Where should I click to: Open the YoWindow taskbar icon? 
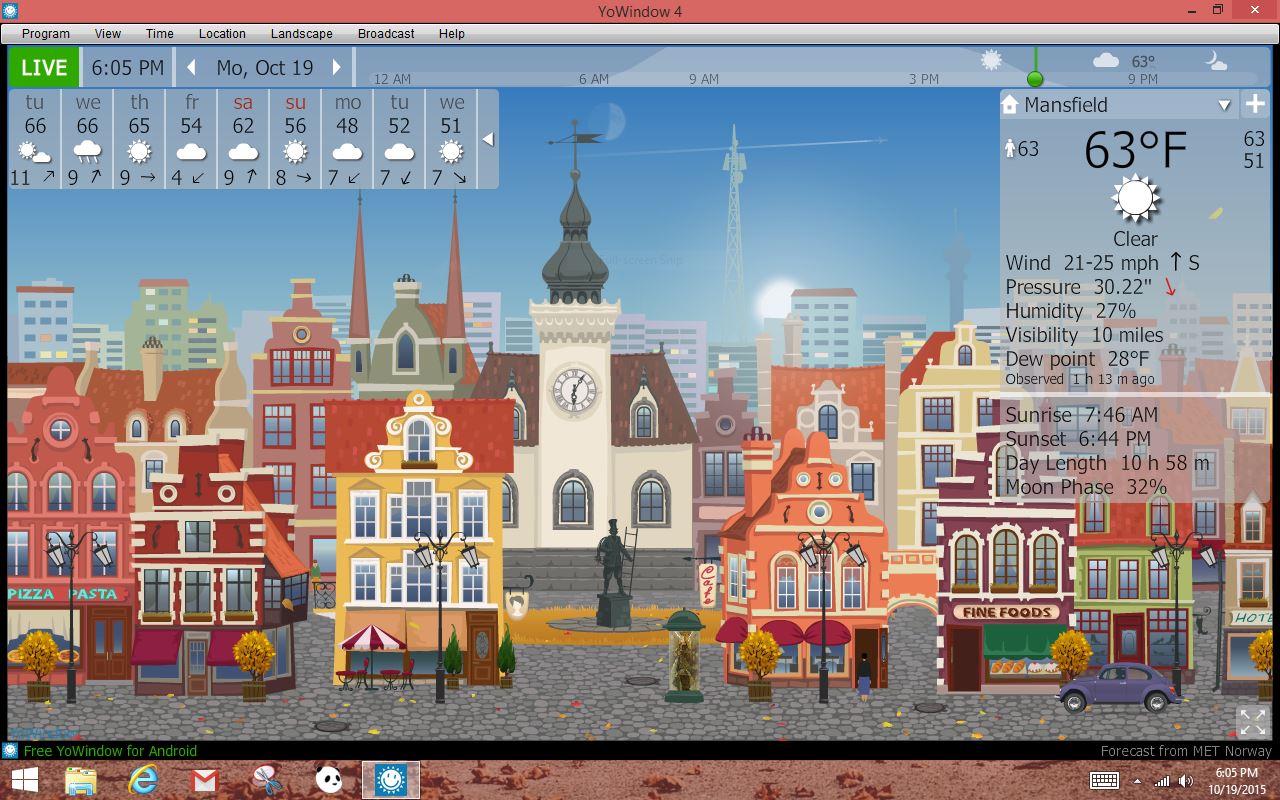[390, 780]
